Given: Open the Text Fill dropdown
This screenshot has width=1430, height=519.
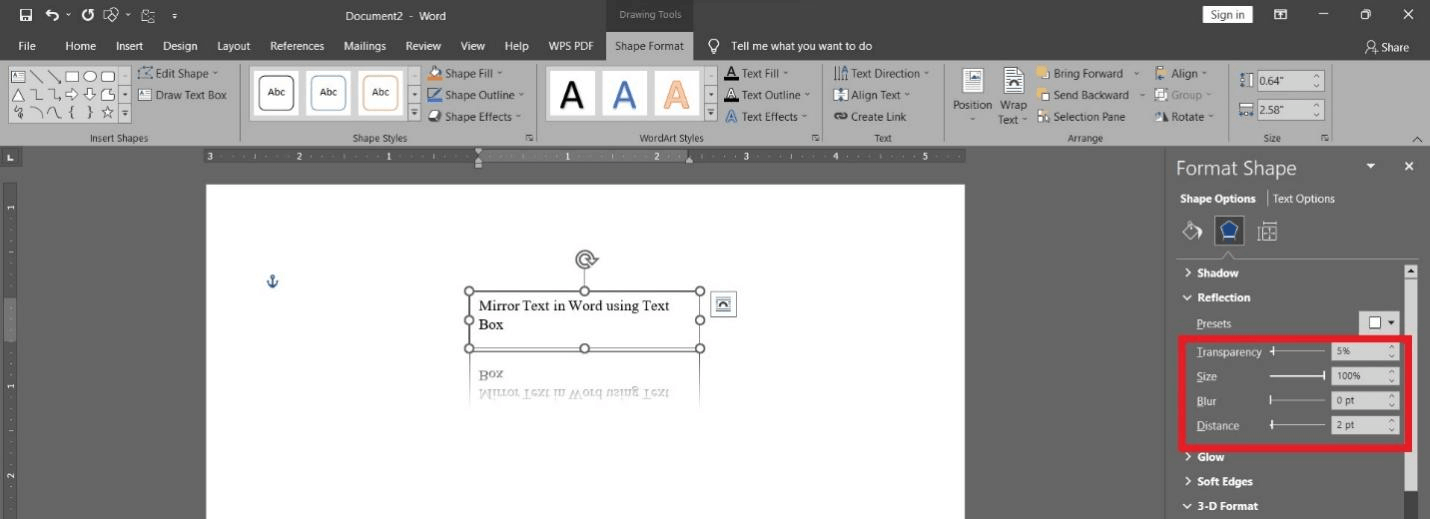Looking at the screenshot, I should tap(757, 73).
